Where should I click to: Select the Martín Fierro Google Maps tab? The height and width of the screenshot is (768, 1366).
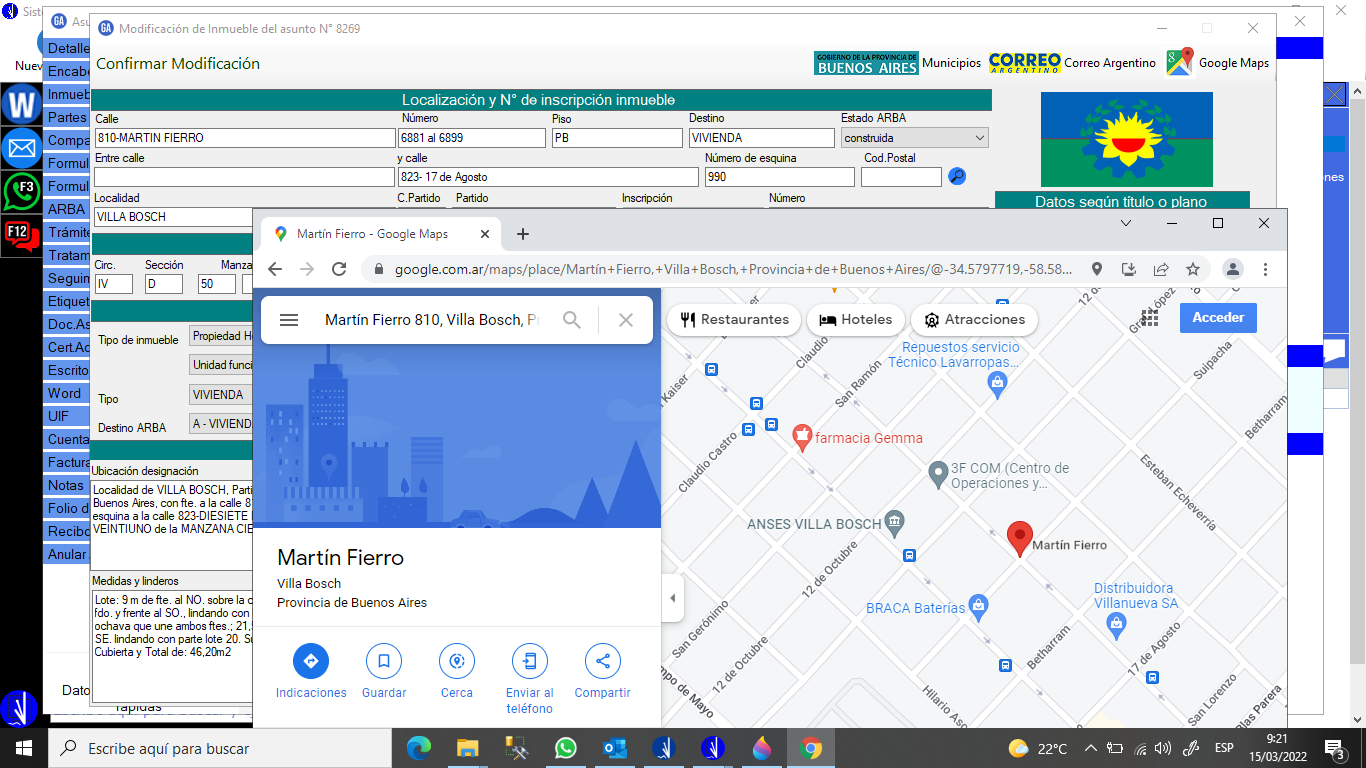point(372,234)
